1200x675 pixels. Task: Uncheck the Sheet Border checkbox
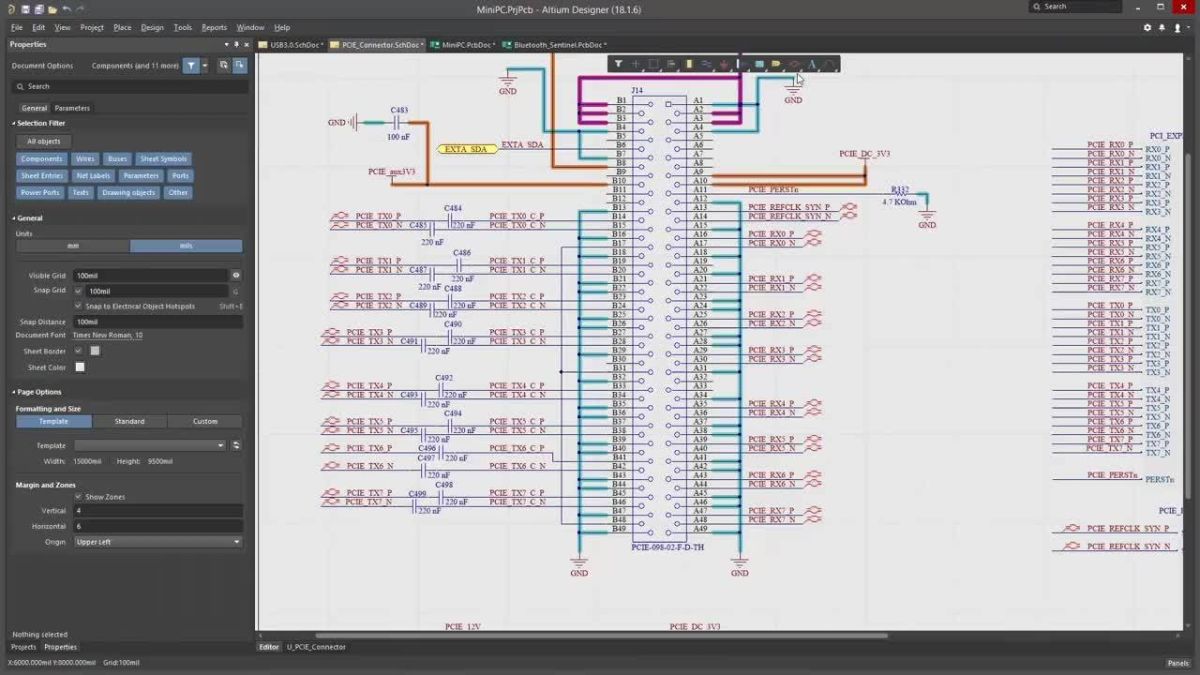coord(78,352)
